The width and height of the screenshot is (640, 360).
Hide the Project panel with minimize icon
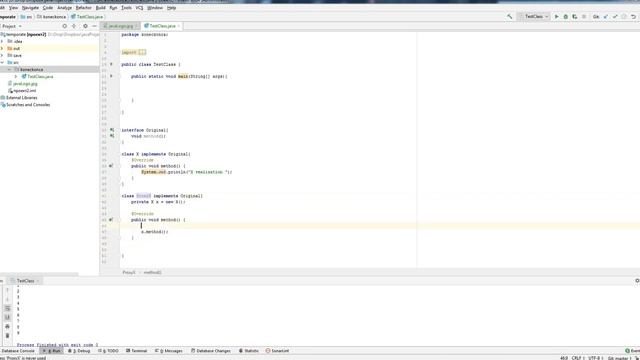(x=94, y=26)
